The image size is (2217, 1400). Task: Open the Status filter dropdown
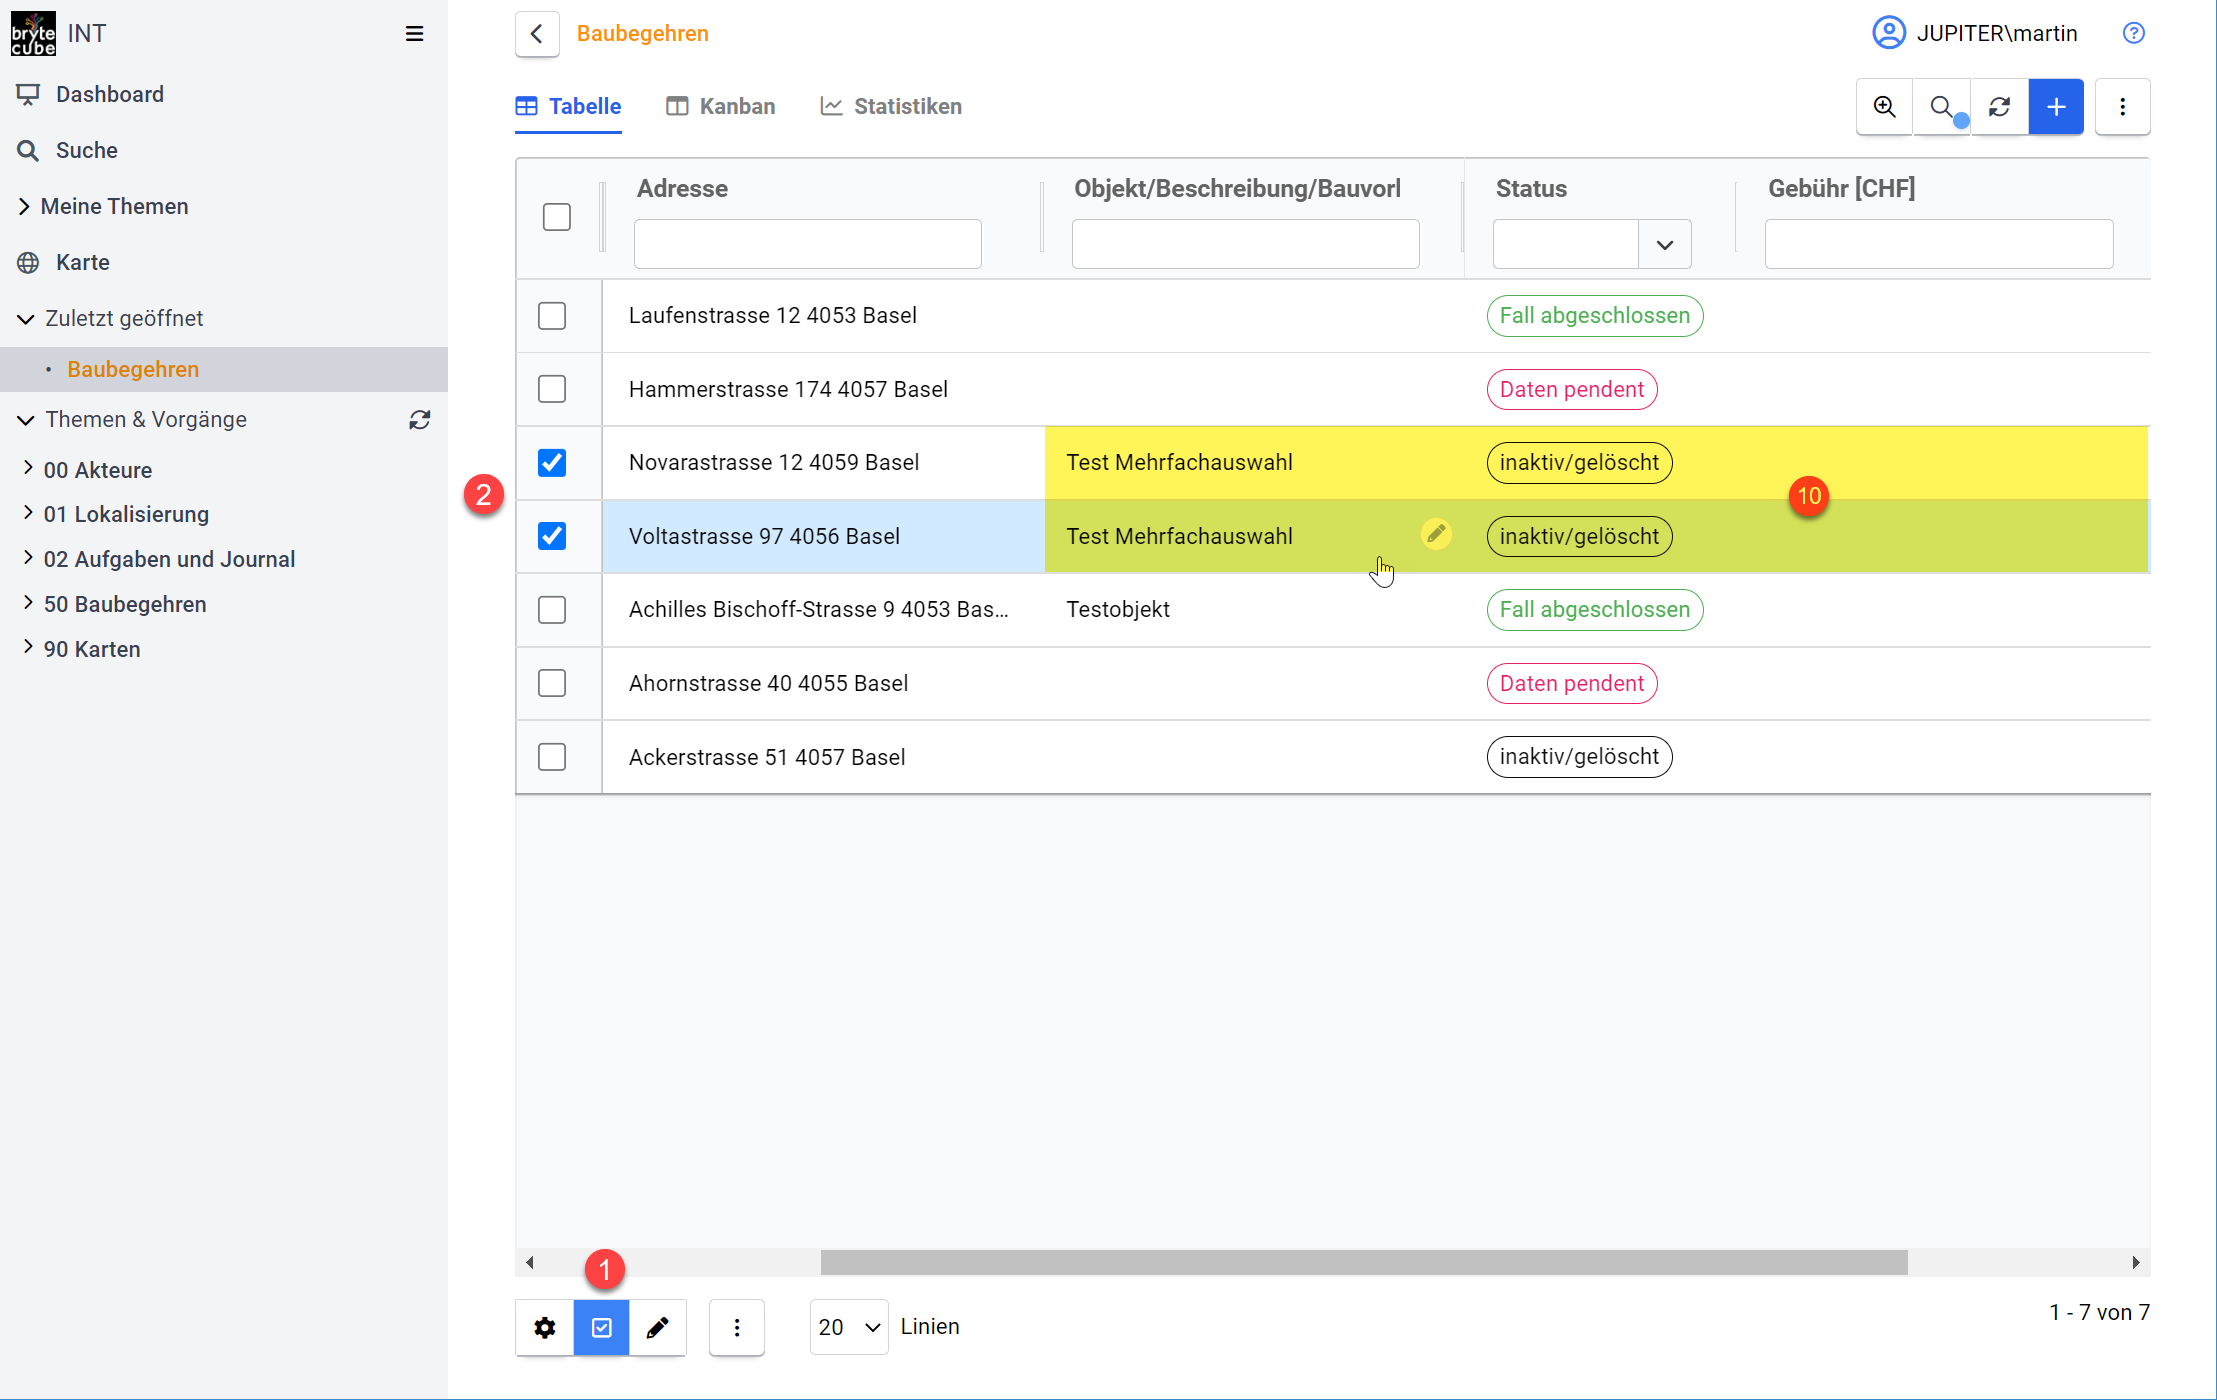click(1664, 244)
